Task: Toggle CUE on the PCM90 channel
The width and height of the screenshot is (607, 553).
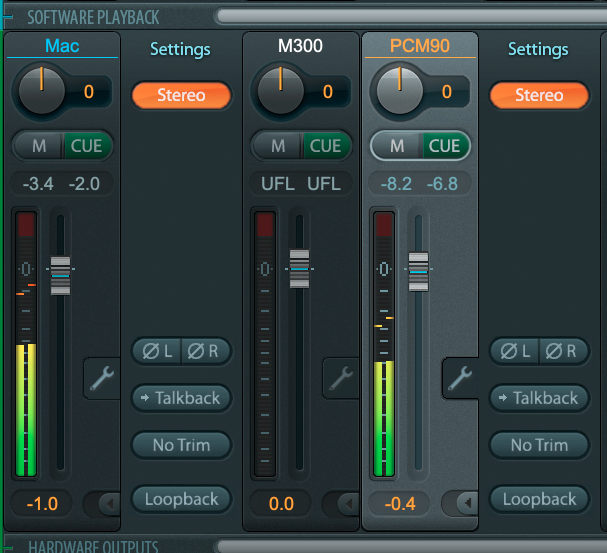Action: click(445, 146)
